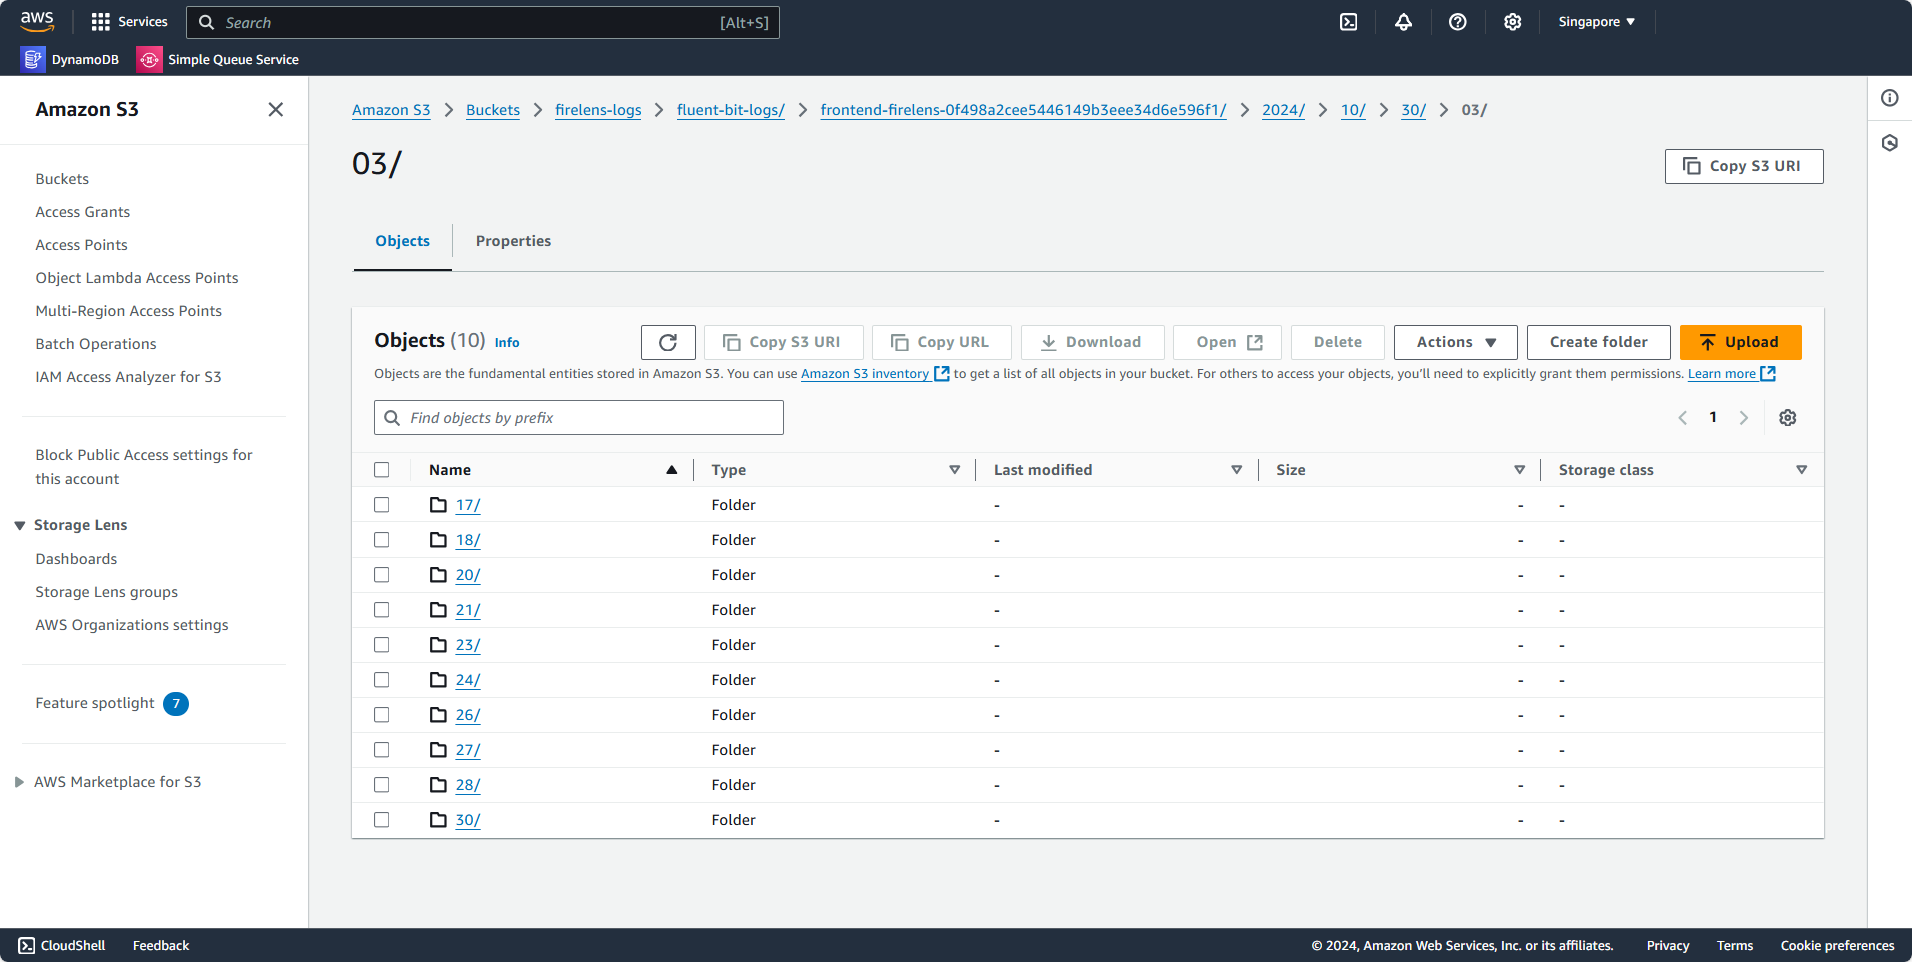
Task: Open the info panel icon on right edge
Action: (x=1890, y=98)
